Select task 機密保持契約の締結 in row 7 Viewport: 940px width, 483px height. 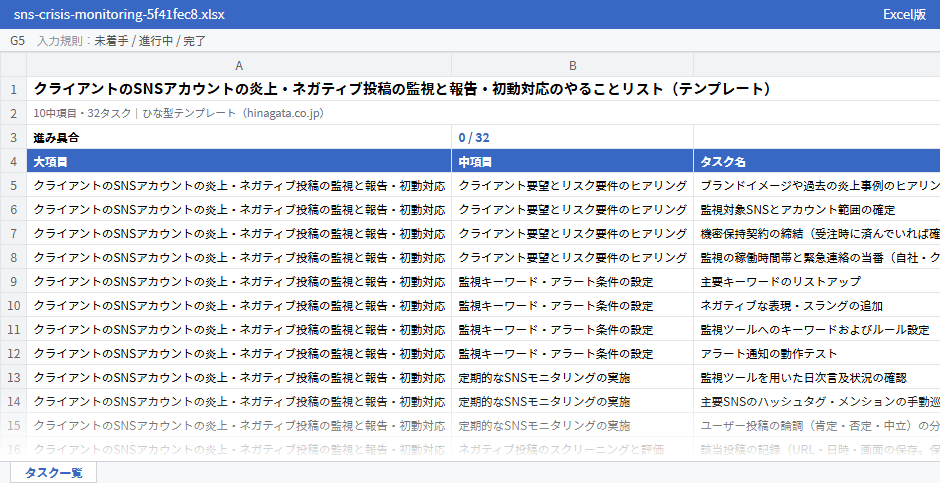817,234
